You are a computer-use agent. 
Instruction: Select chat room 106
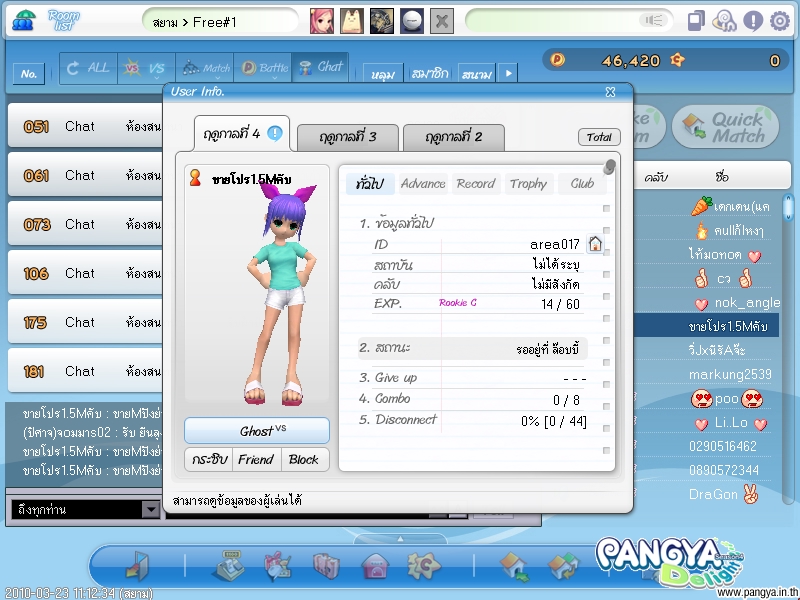coord(86,273)
